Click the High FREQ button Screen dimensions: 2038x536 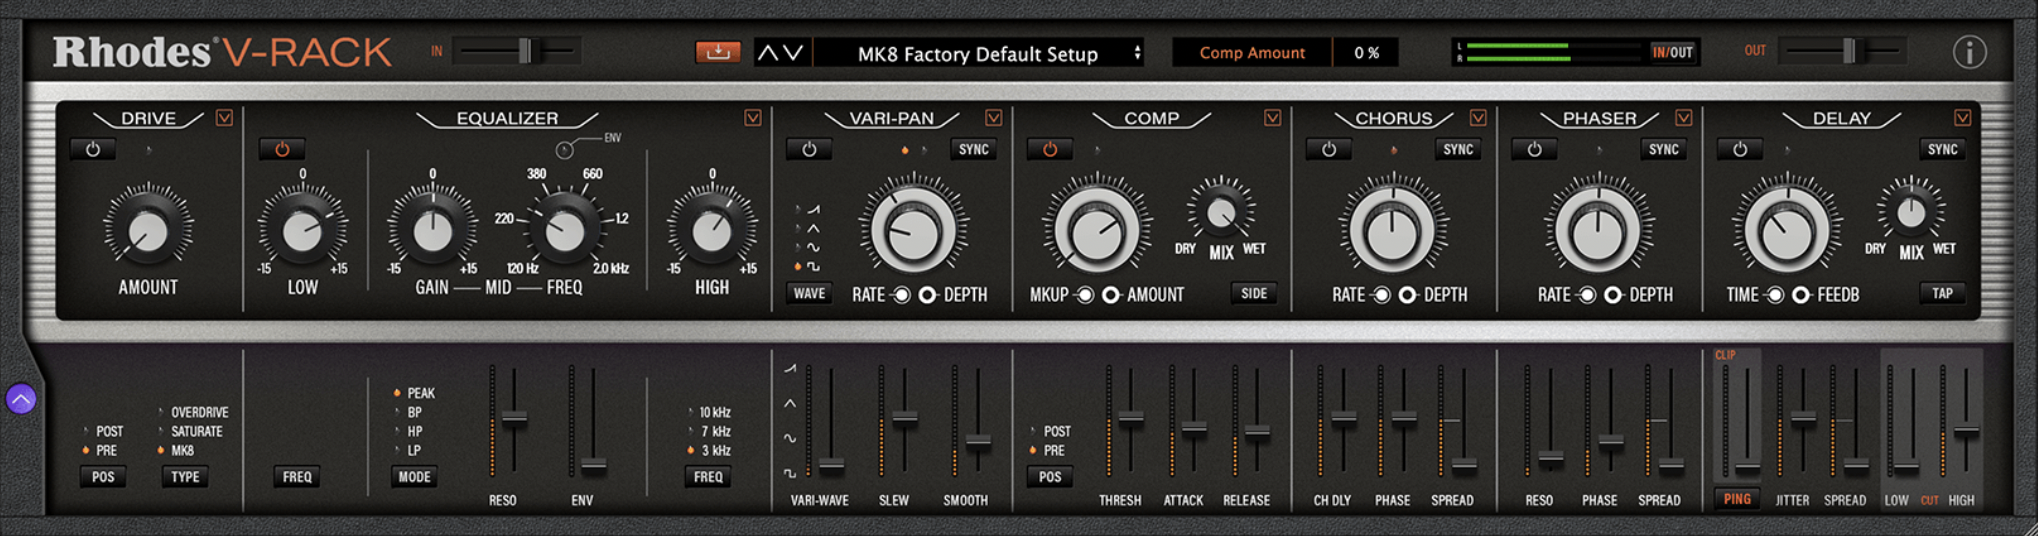point(708,477)
